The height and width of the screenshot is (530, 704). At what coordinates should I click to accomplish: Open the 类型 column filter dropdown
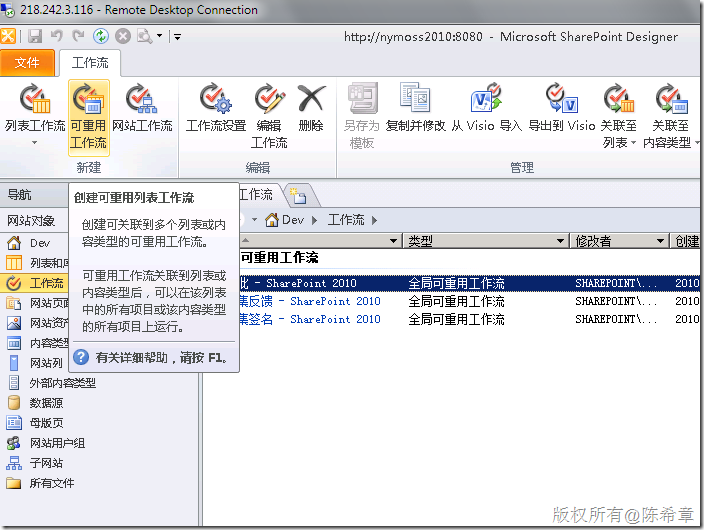pyautogui.click(x=560, y=241)
